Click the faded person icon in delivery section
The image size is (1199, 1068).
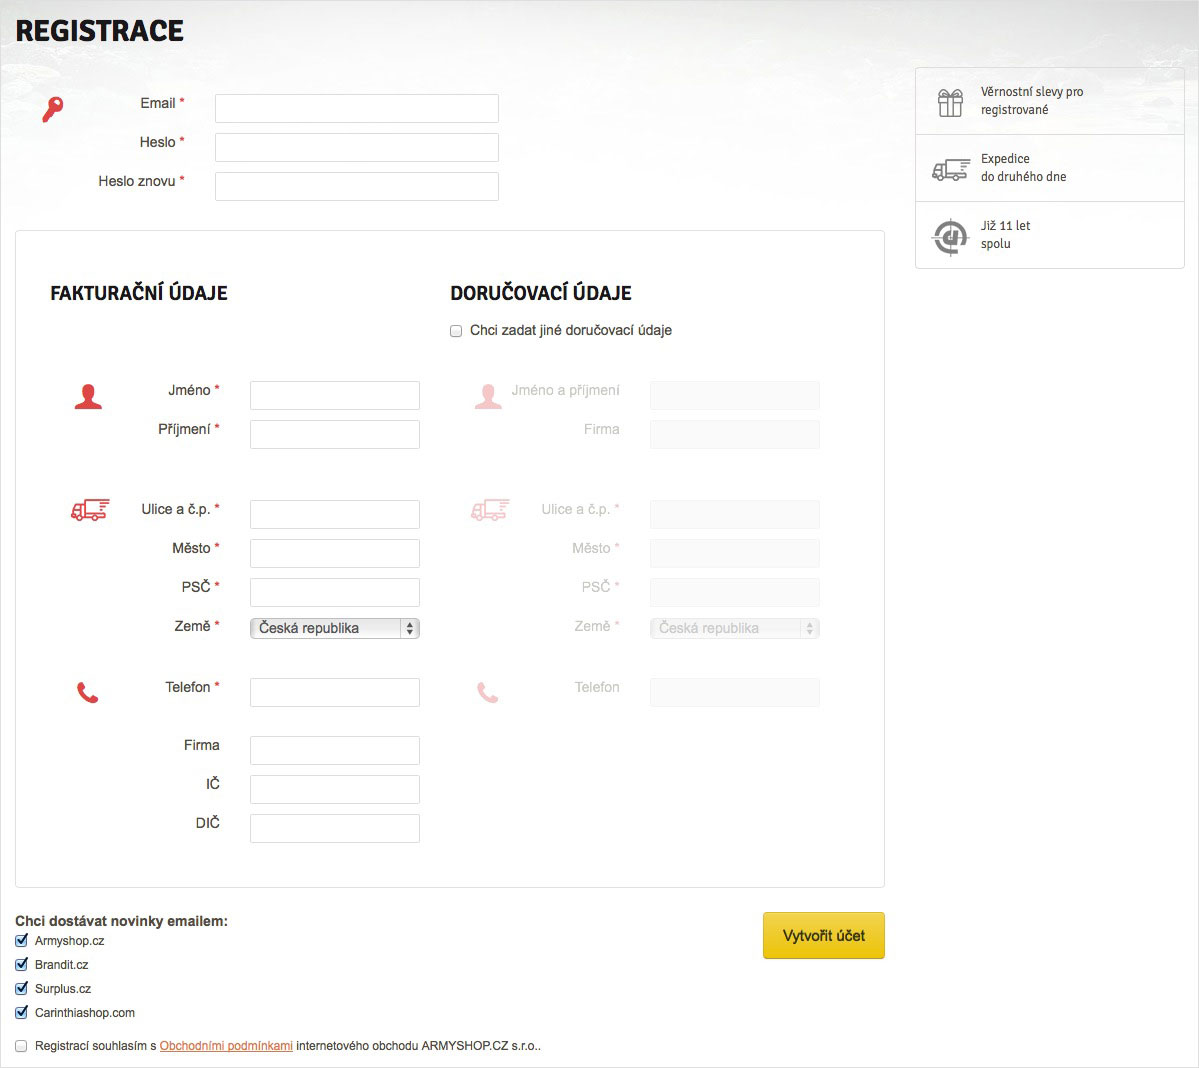tap(488, 397)
